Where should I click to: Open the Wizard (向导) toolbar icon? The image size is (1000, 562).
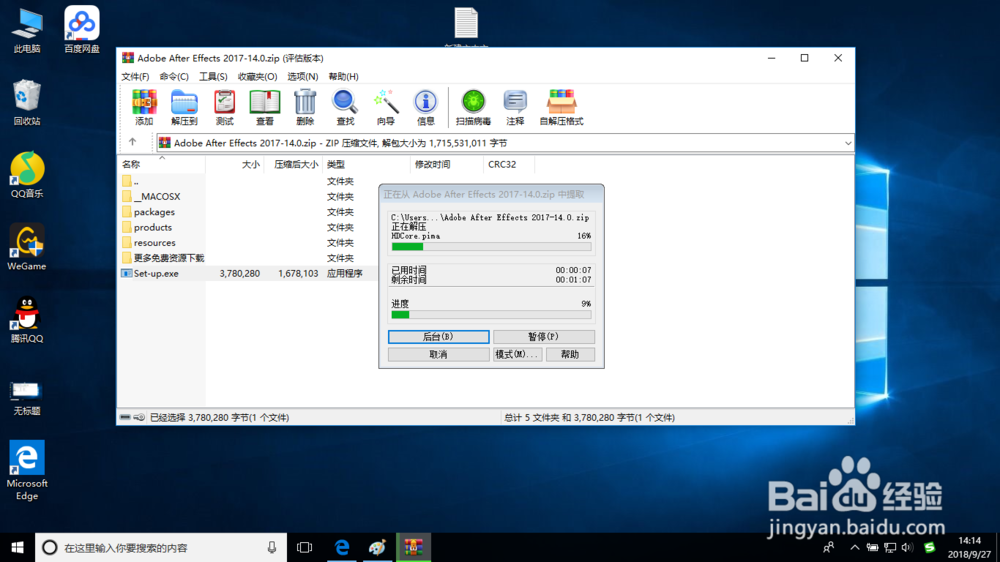385,107
